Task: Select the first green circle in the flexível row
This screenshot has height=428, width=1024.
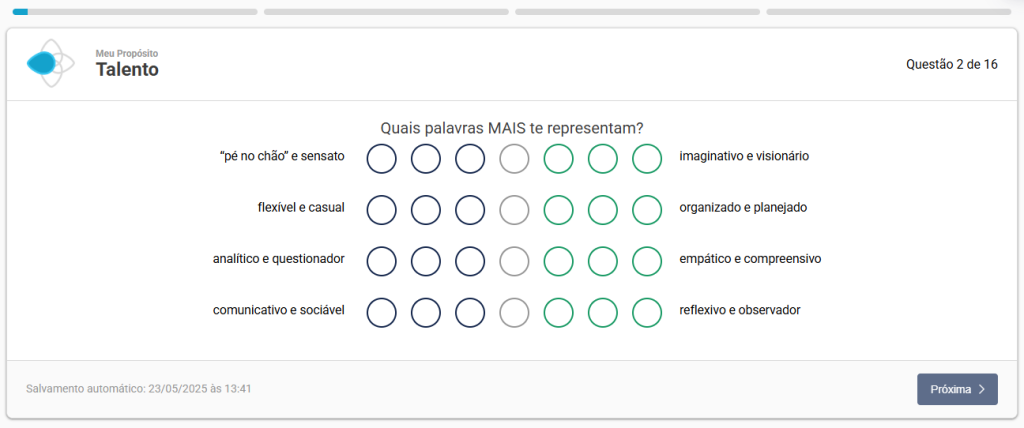Action: point(558,209)
